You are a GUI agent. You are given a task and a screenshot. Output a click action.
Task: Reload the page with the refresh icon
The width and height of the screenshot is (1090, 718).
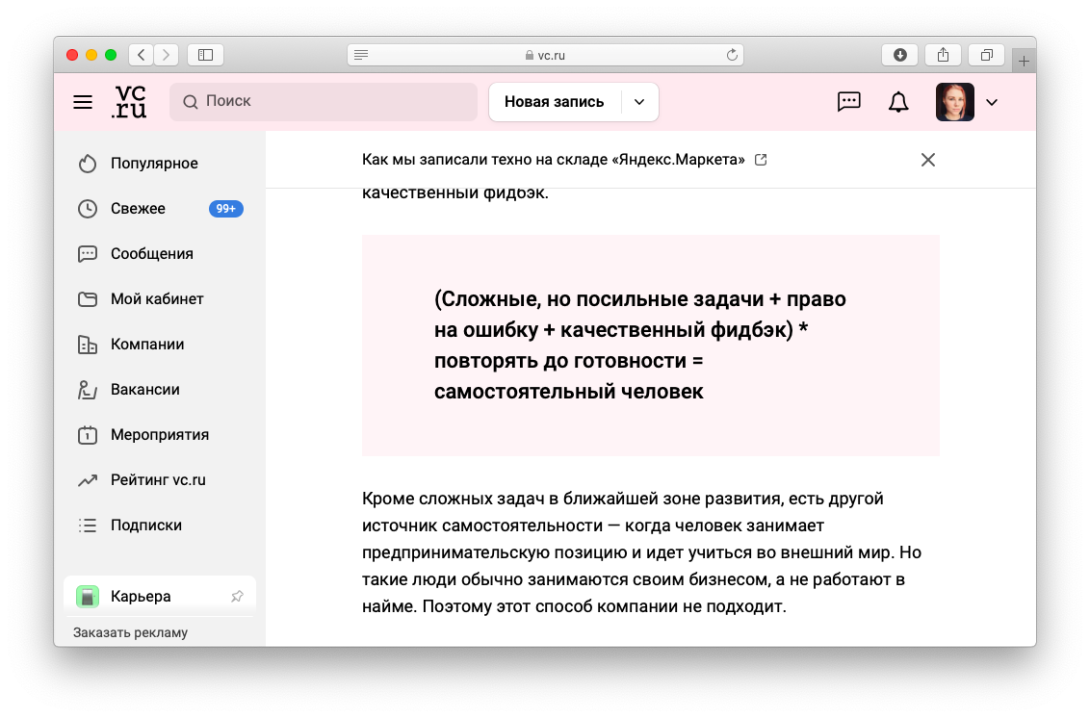731,55
